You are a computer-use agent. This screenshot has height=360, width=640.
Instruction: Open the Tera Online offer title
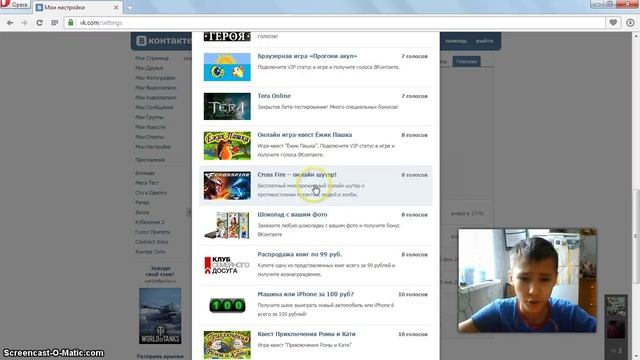click(274, 96)
